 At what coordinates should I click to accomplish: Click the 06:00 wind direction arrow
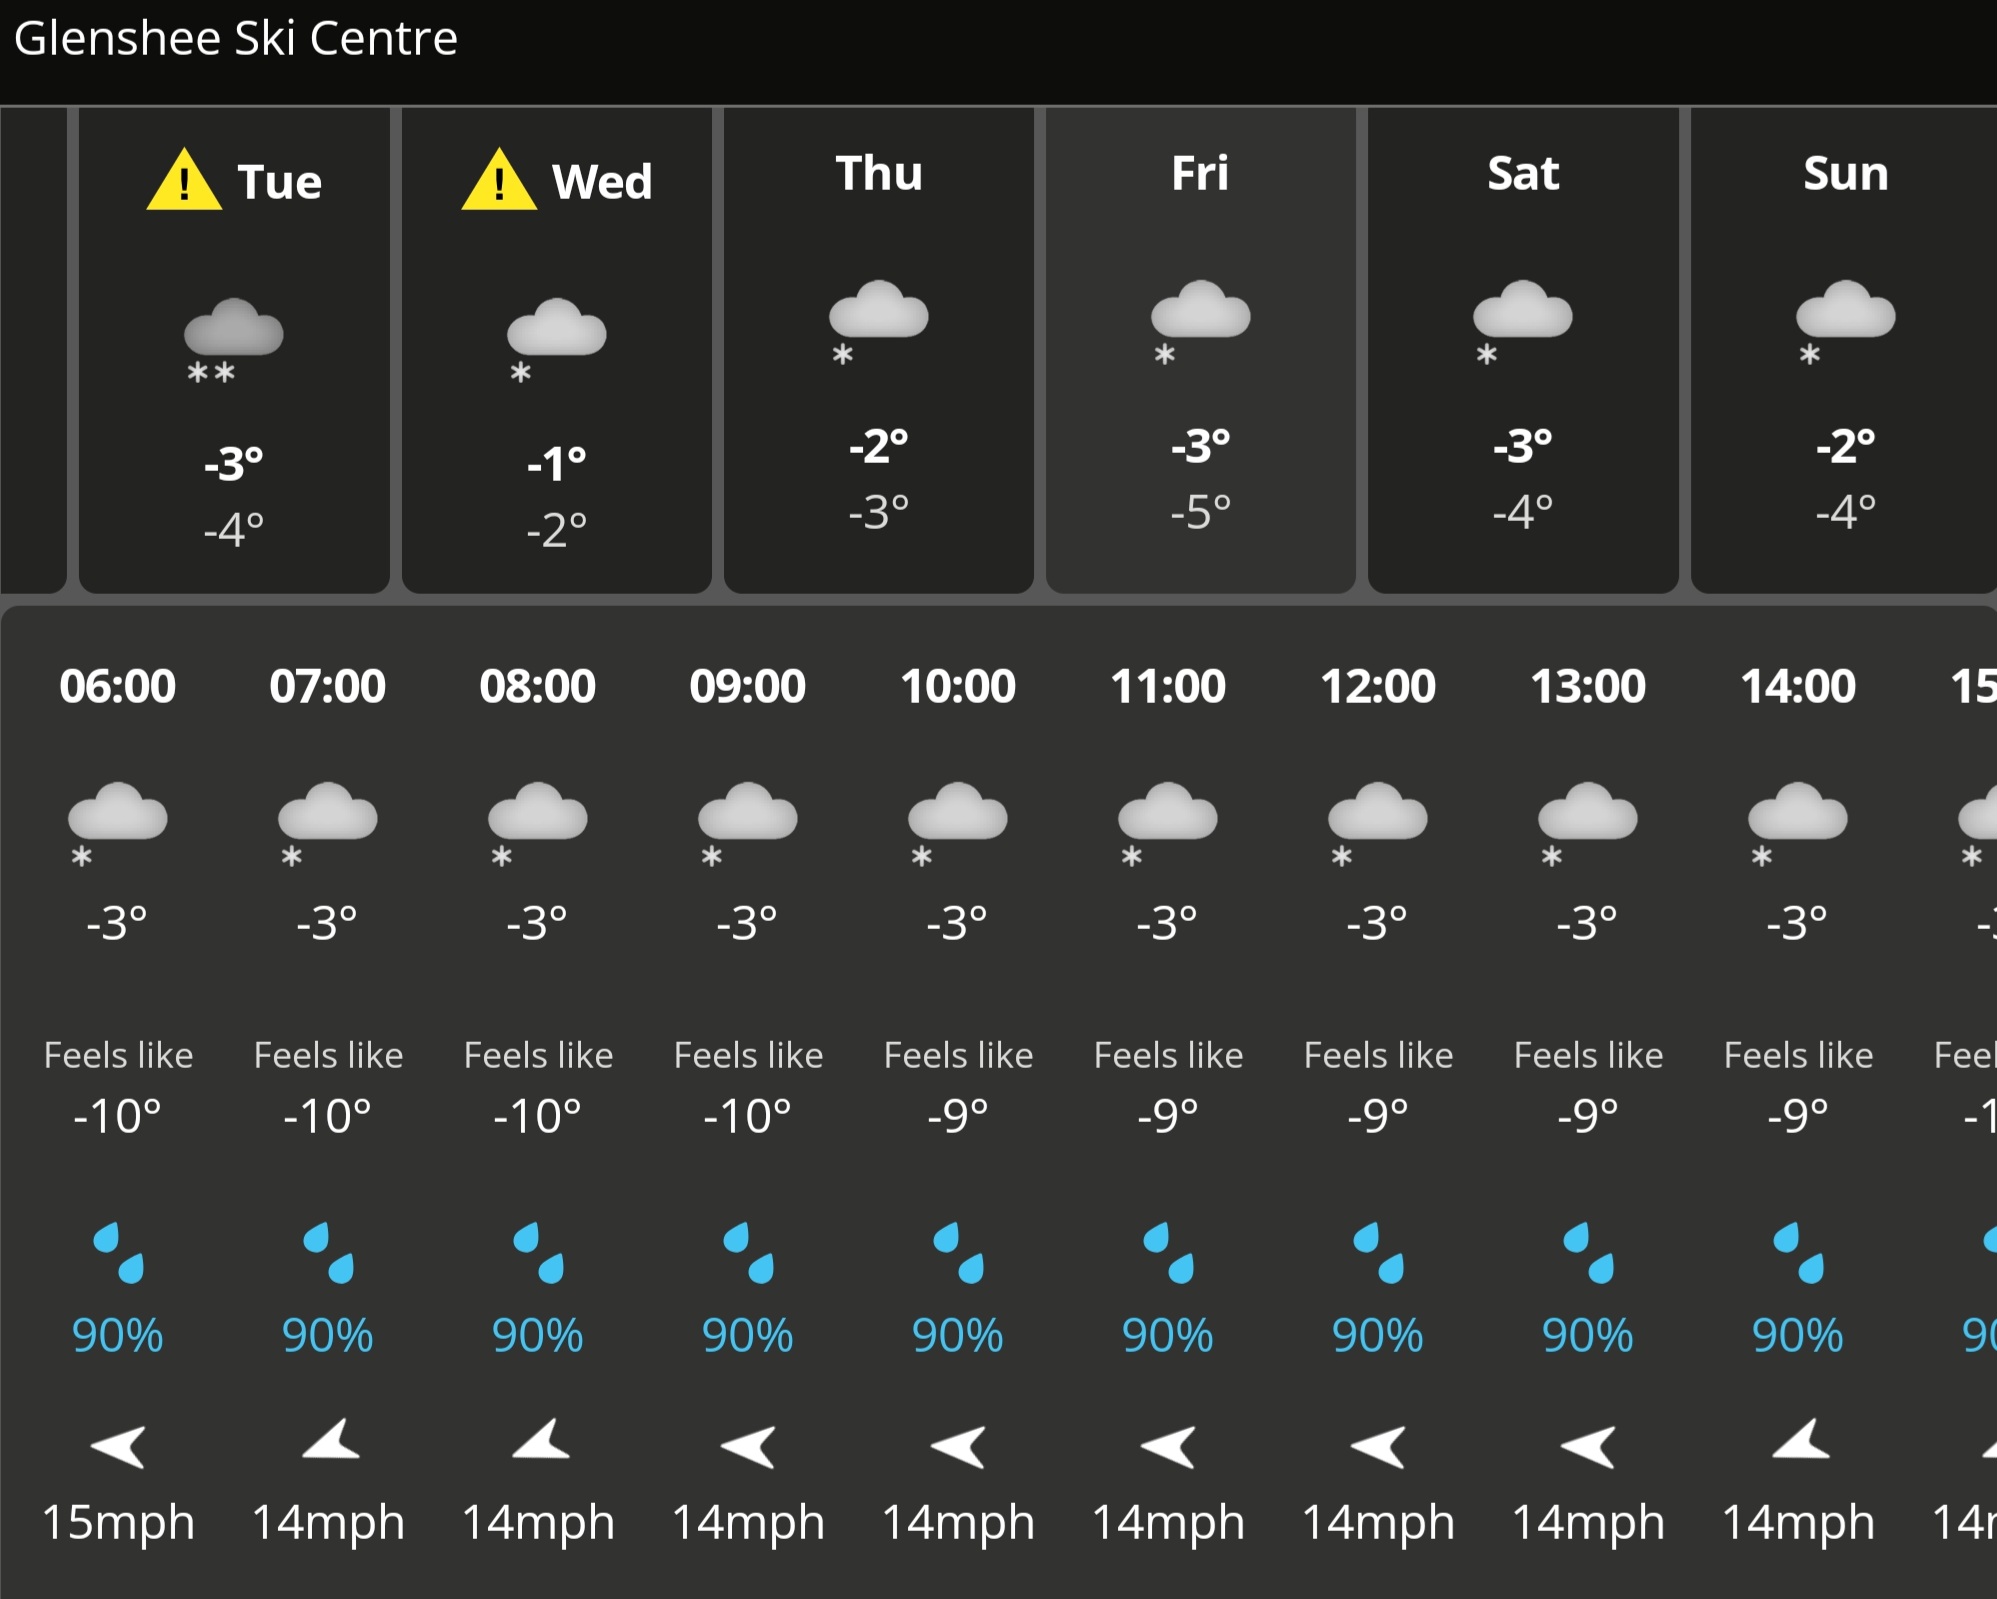118,1446
